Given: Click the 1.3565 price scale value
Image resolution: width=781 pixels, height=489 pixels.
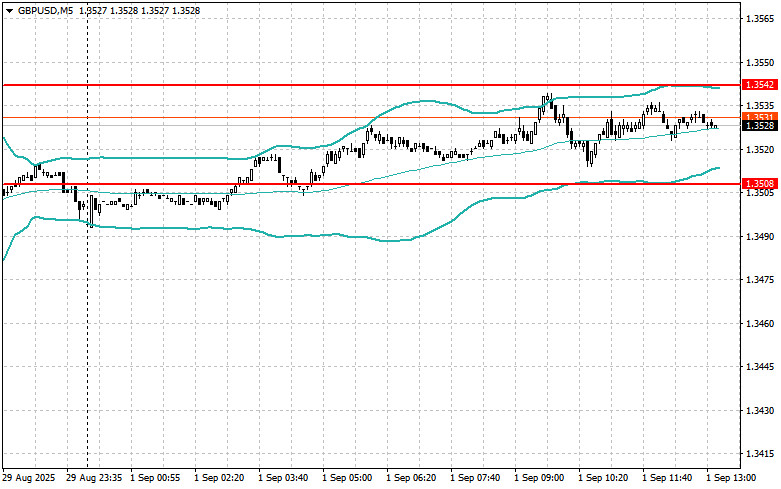Looking at the screenshot, I should [x=760, y=19].
